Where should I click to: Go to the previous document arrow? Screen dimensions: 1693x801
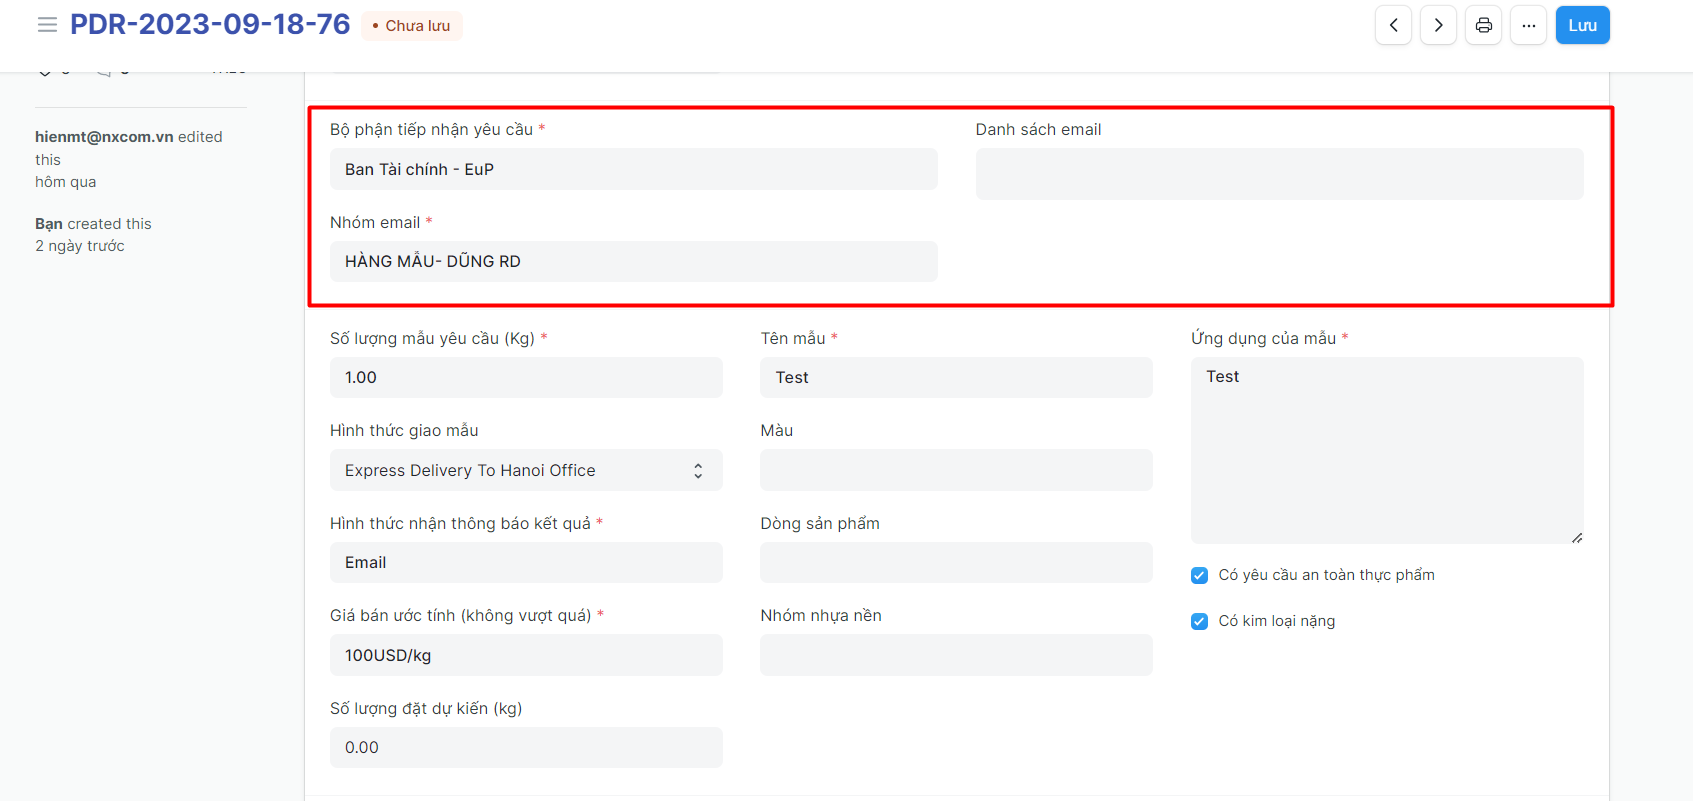click(1393, 25)
